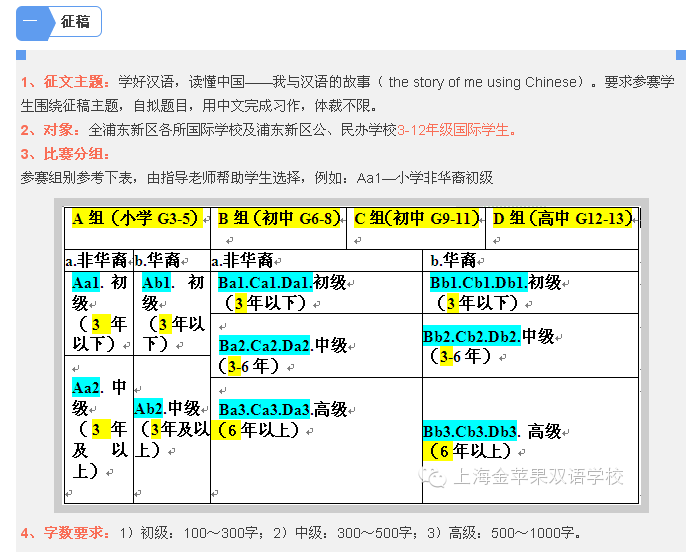This screenshot has height=552, width=693.
Task: Click the blue "一" section number badge
Action: coord(33,21)
